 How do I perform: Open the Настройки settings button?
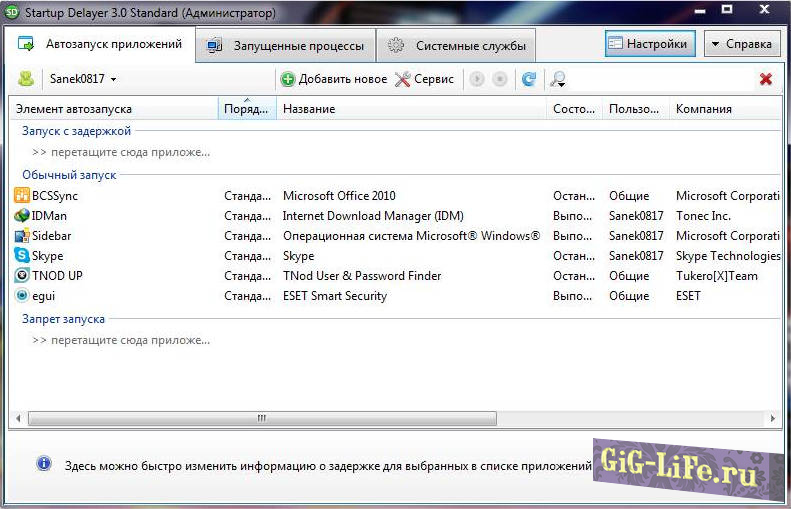click(649, 44)
